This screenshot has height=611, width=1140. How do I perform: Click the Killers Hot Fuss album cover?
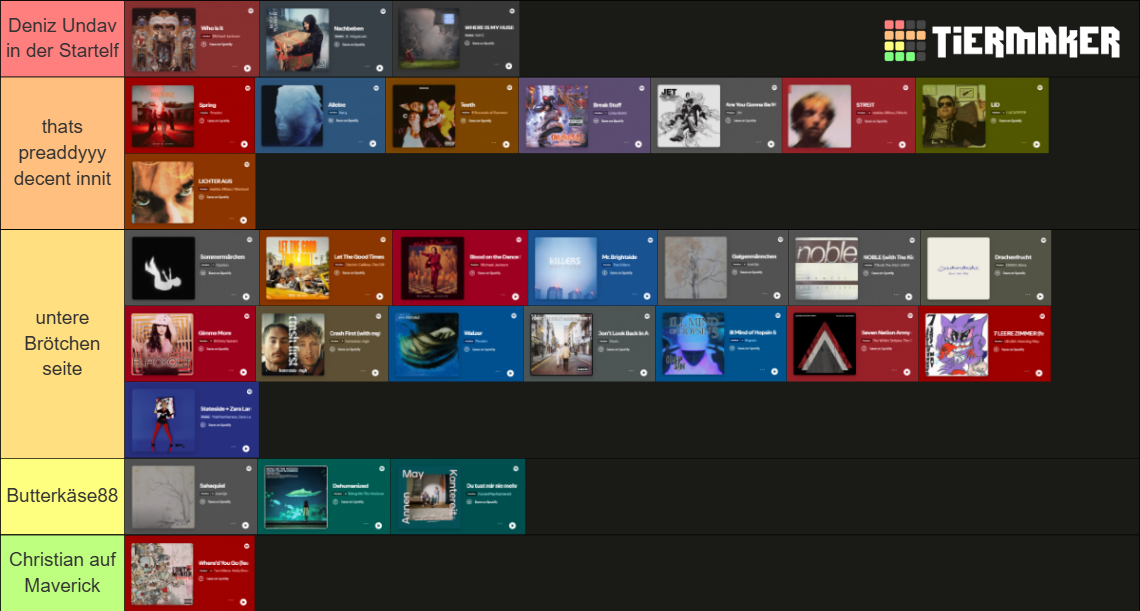[x=566, y=268]
